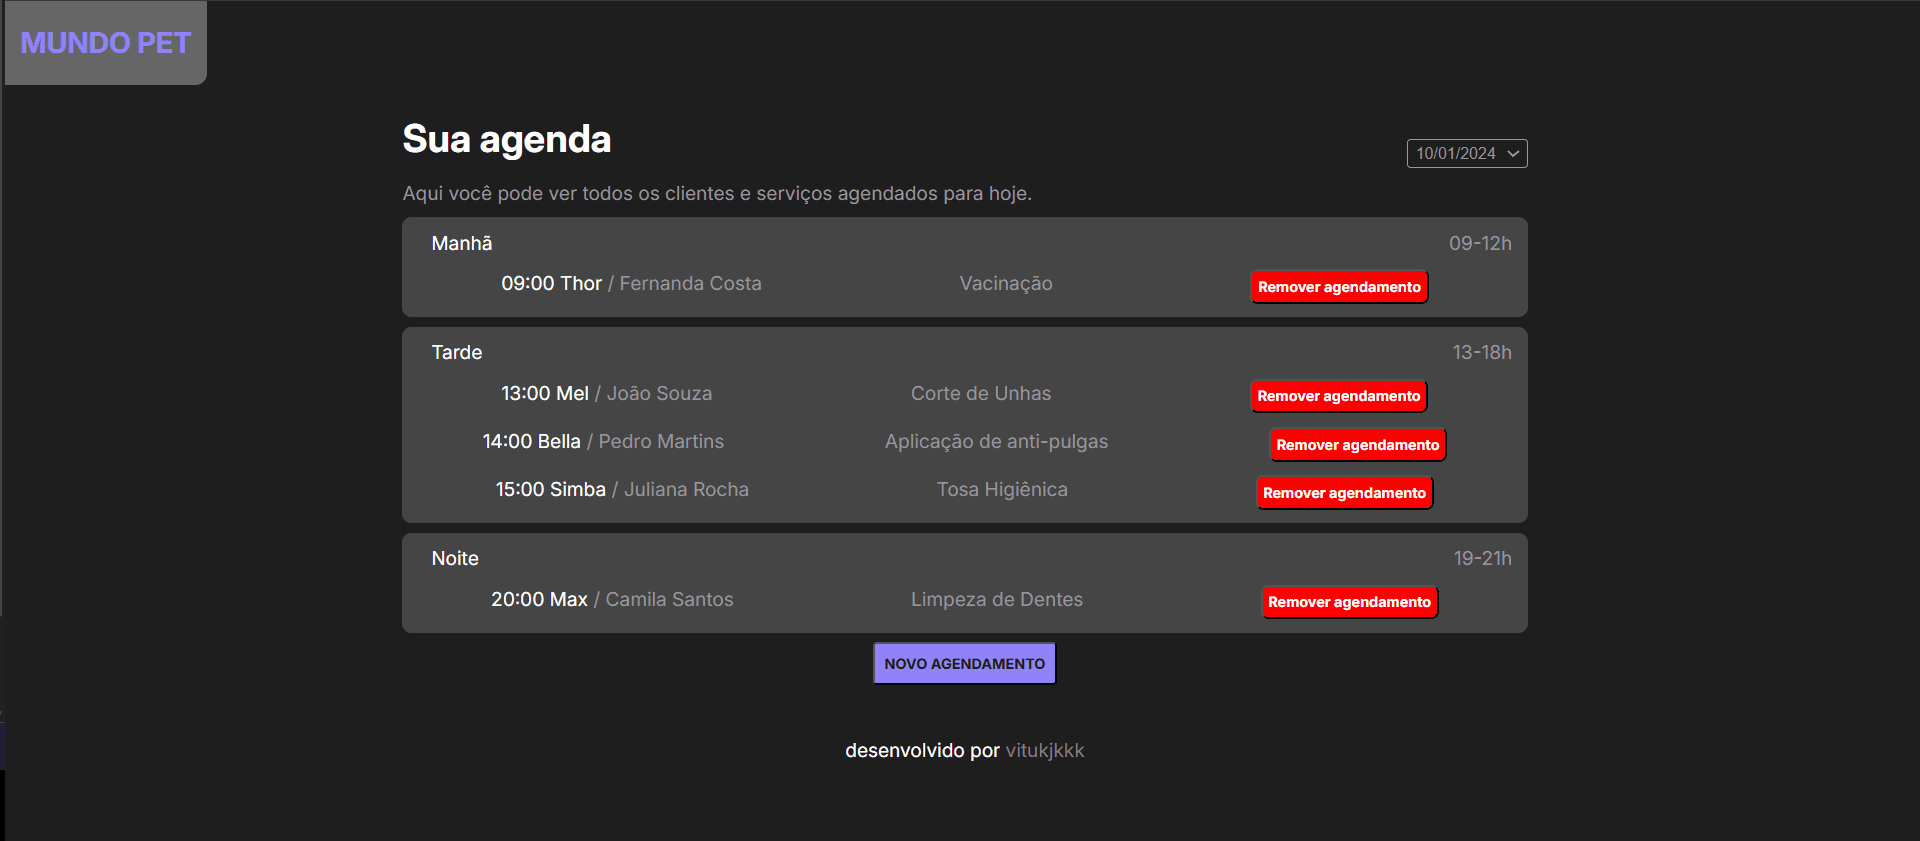Click the 09-12h time range label
This screenshot has width=1920, height=841.
pos(1480,243)
